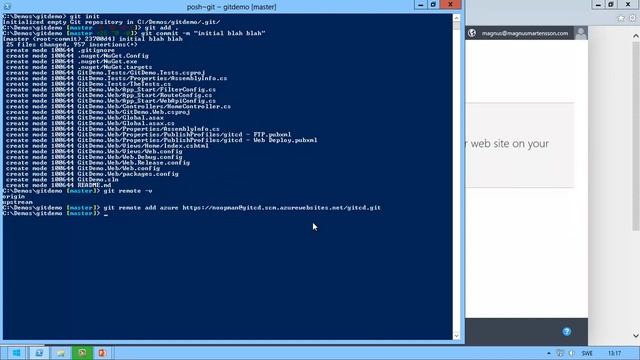Image resolution: width=640 pixels, height=360 pixels.
Task: Restore the browser window
Action: tap(611, 5)
